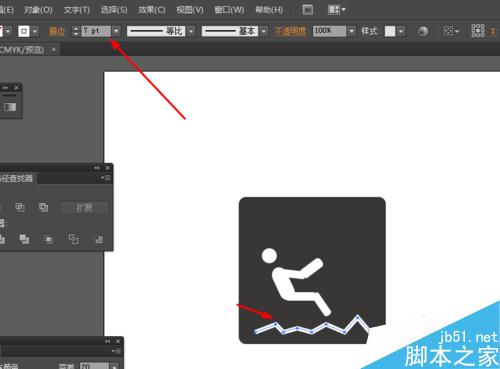
Task: Click the Exclude shape mode icon
Action: 43,207
